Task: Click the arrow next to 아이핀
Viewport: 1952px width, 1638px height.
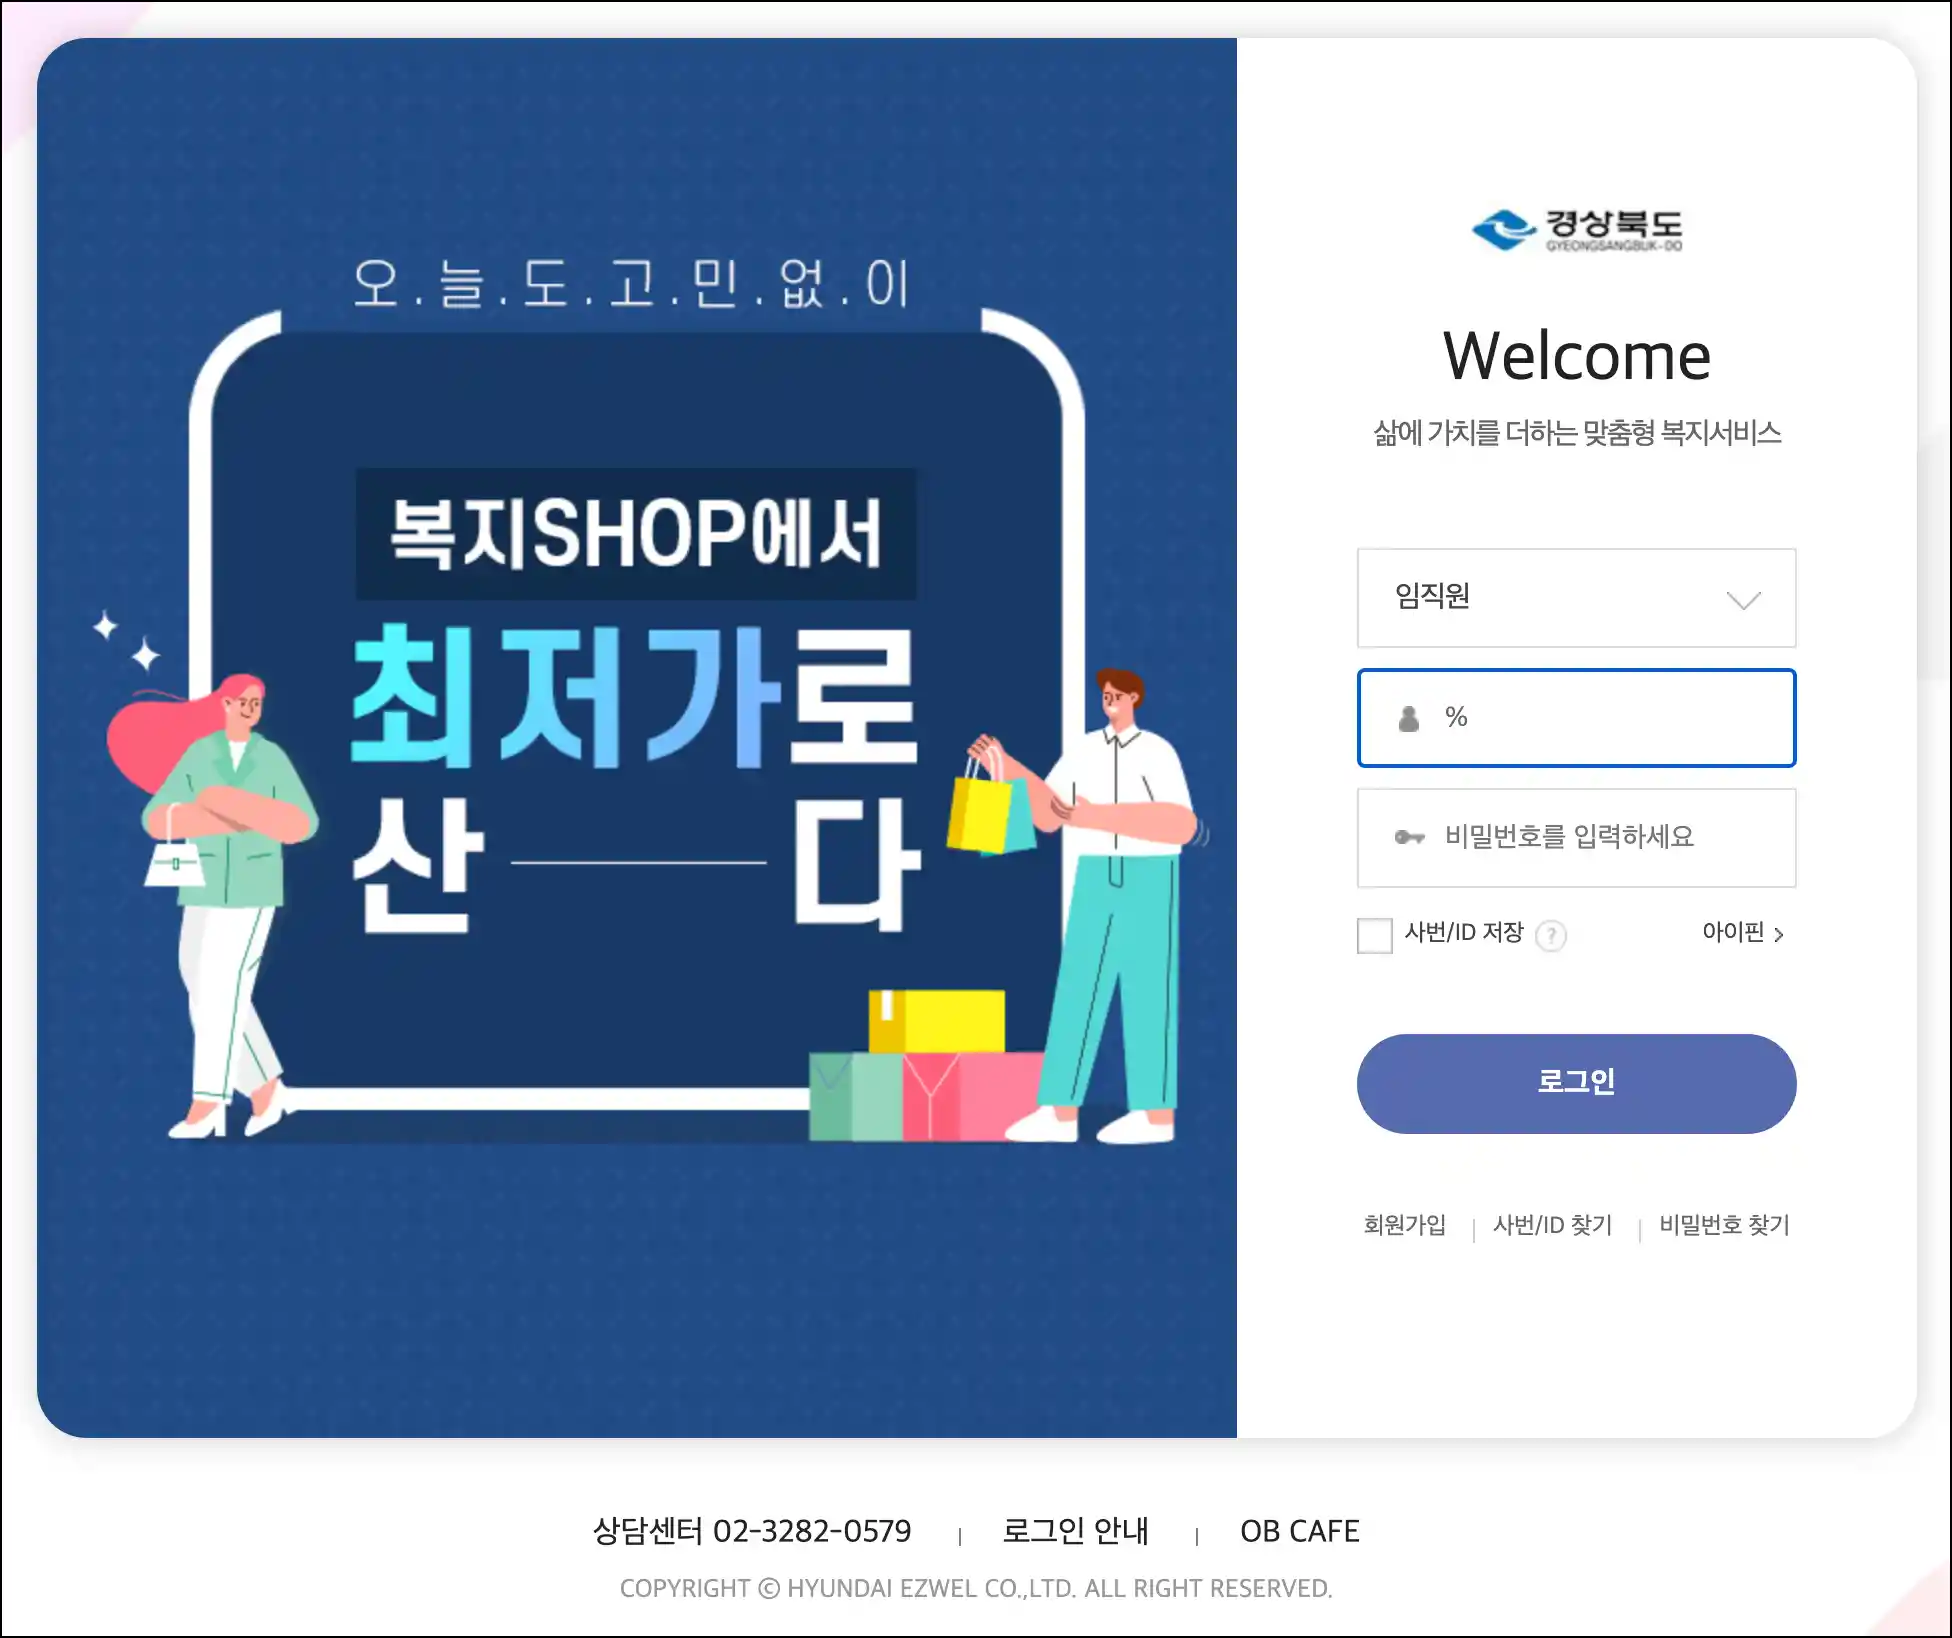Action: [1779, 934]
